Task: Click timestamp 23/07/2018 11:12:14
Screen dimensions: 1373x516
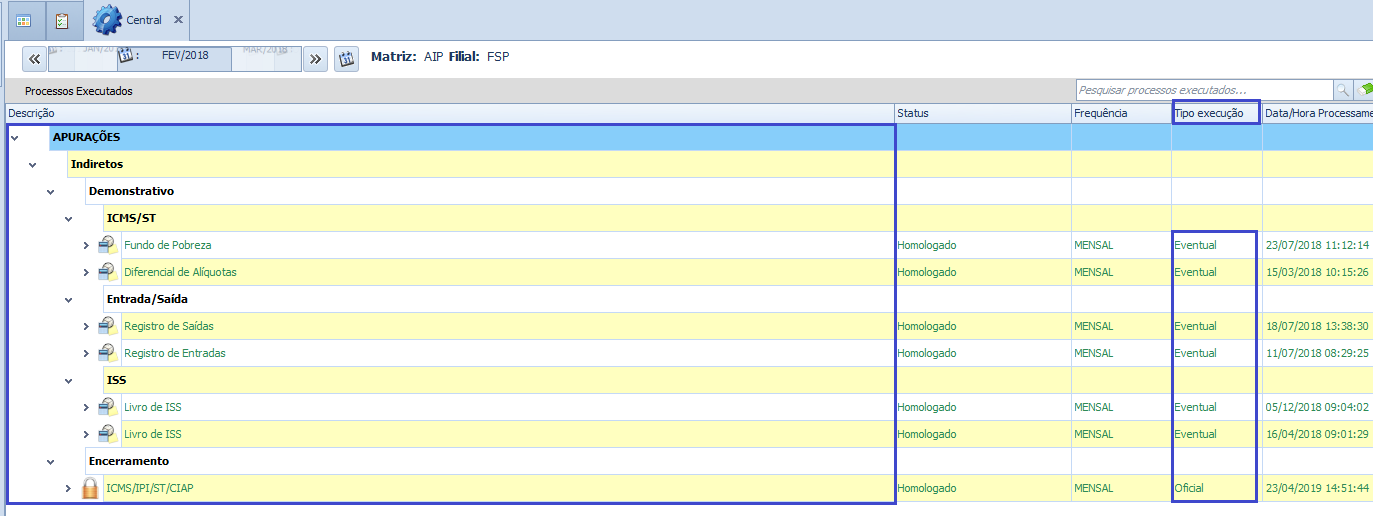Action: tap(1317, 245)
